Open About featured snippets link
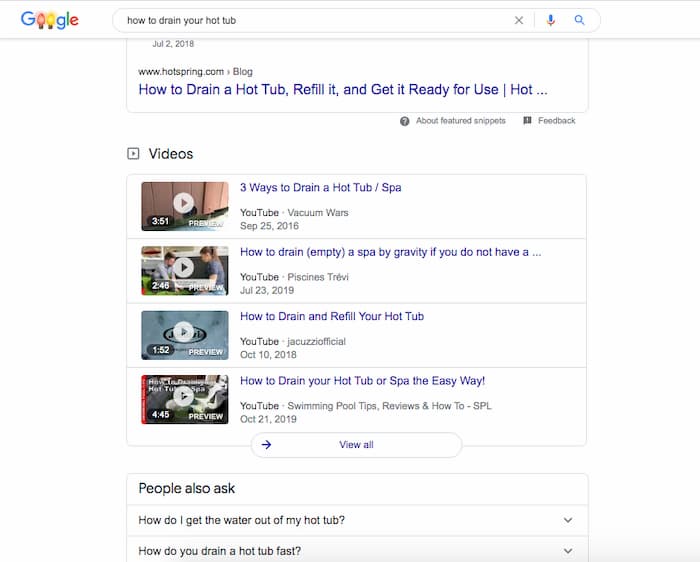Screen dimensions: 700x562 pos(461,121)
